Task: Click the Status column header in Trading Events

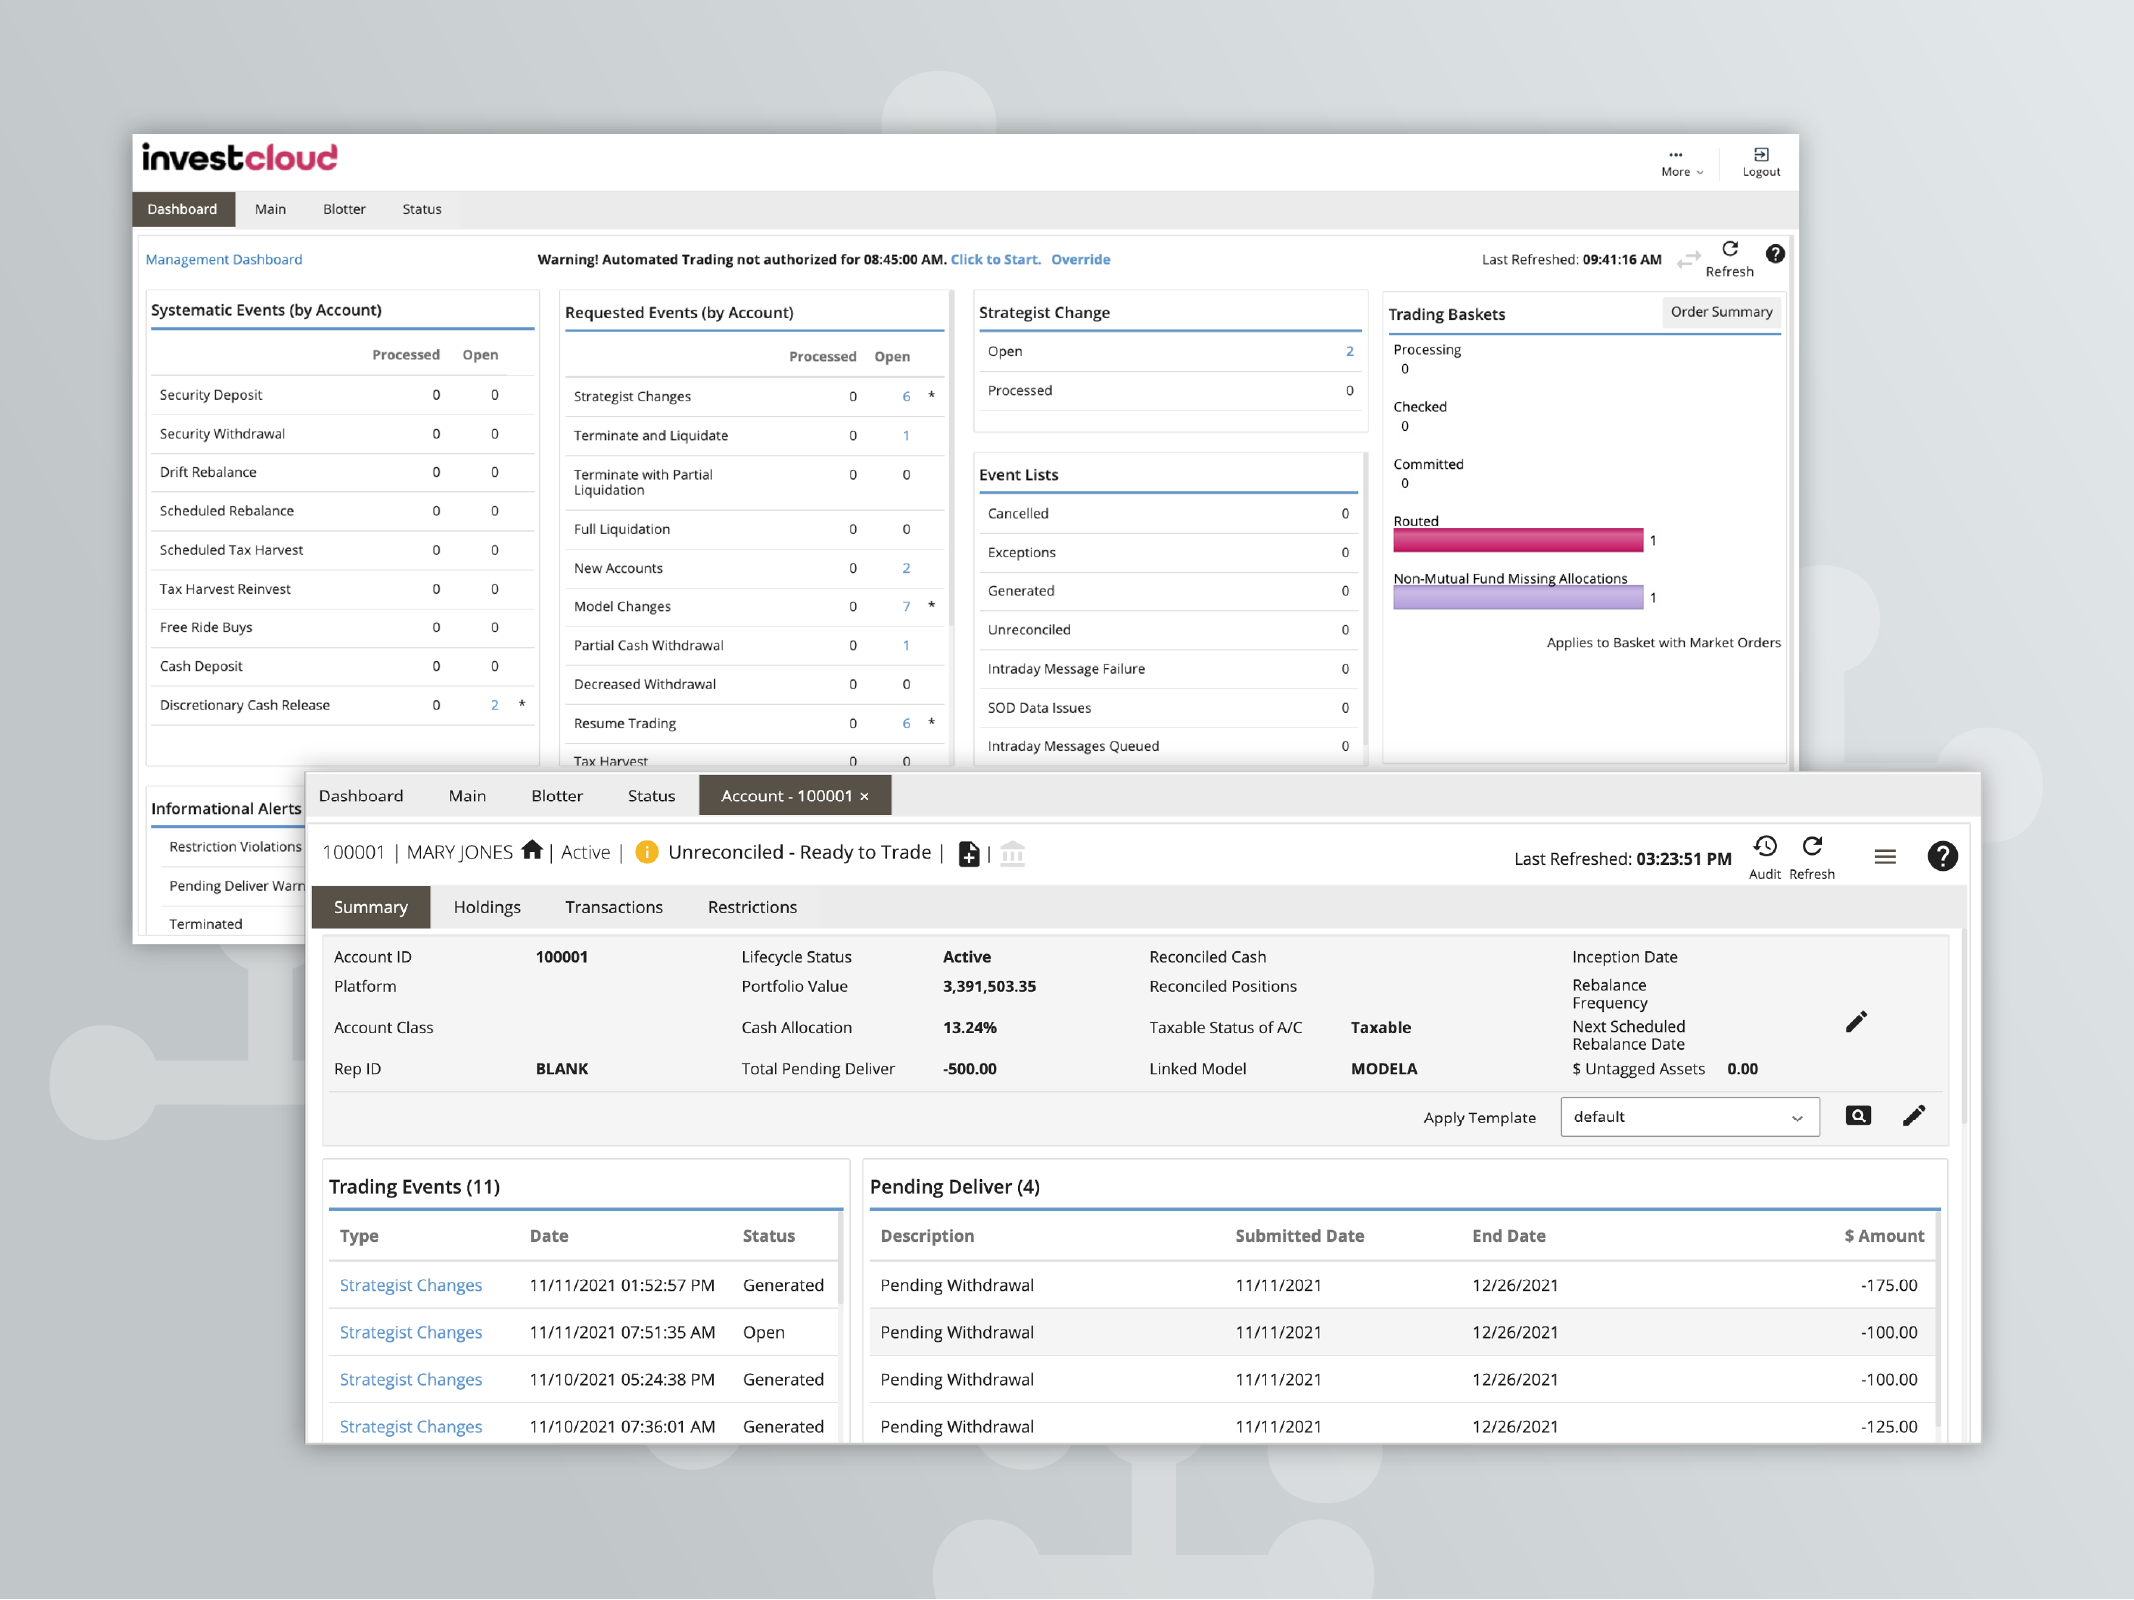Action: 768,1236
